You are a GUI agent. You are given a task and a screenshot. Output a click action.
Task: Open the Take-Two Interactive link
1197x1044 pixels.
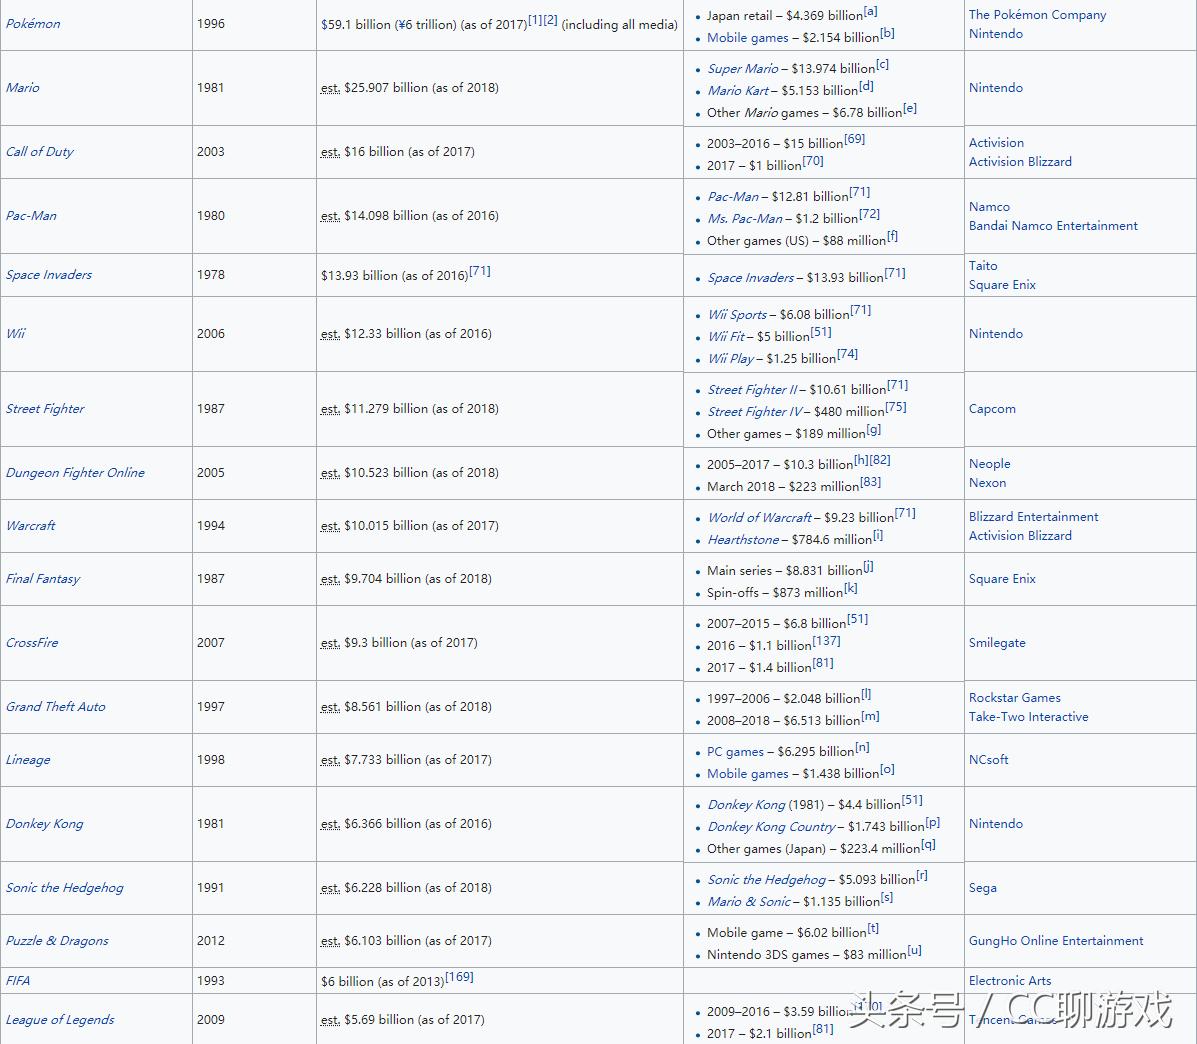click(x=1028, y=717)
